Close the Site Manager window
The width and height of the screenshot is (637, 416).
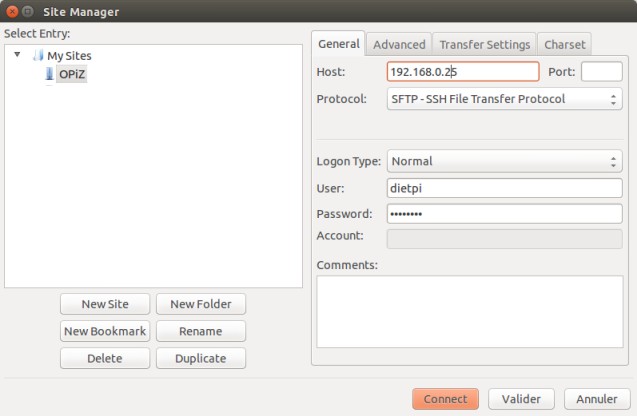11,11
